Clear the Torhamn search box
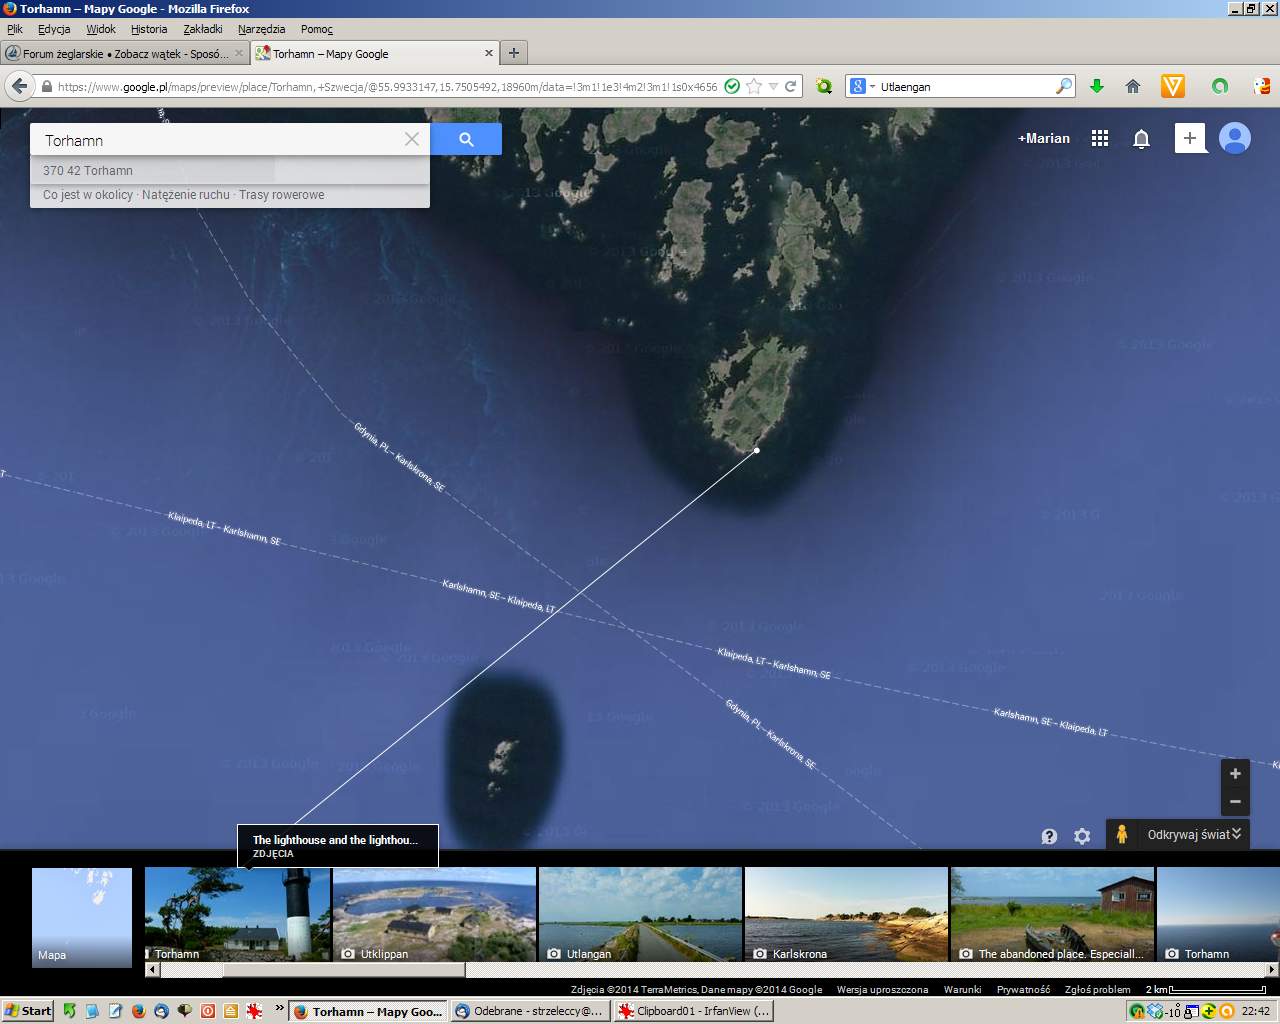This screenshot has width=1280, height=1024. pyautogui.click(x=411, y=139)
